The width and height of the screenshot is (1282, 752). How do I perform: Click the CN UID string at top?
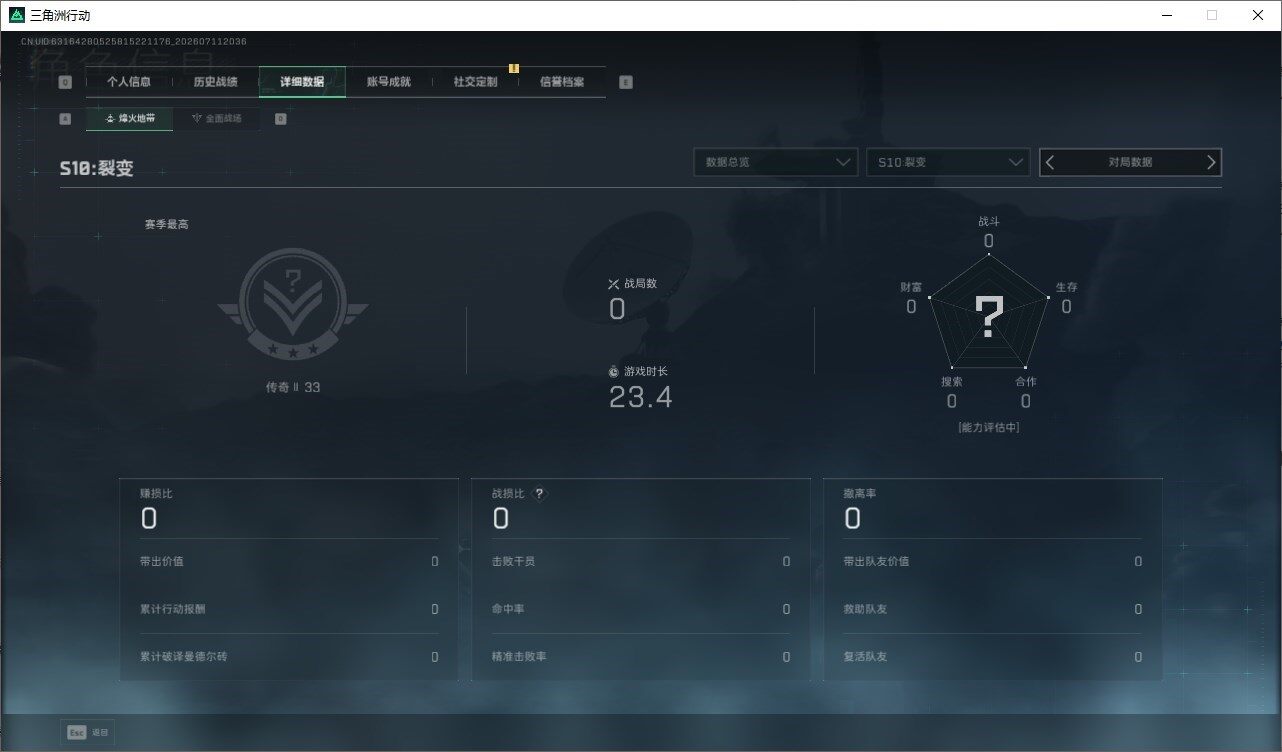(x=134, y=42)
